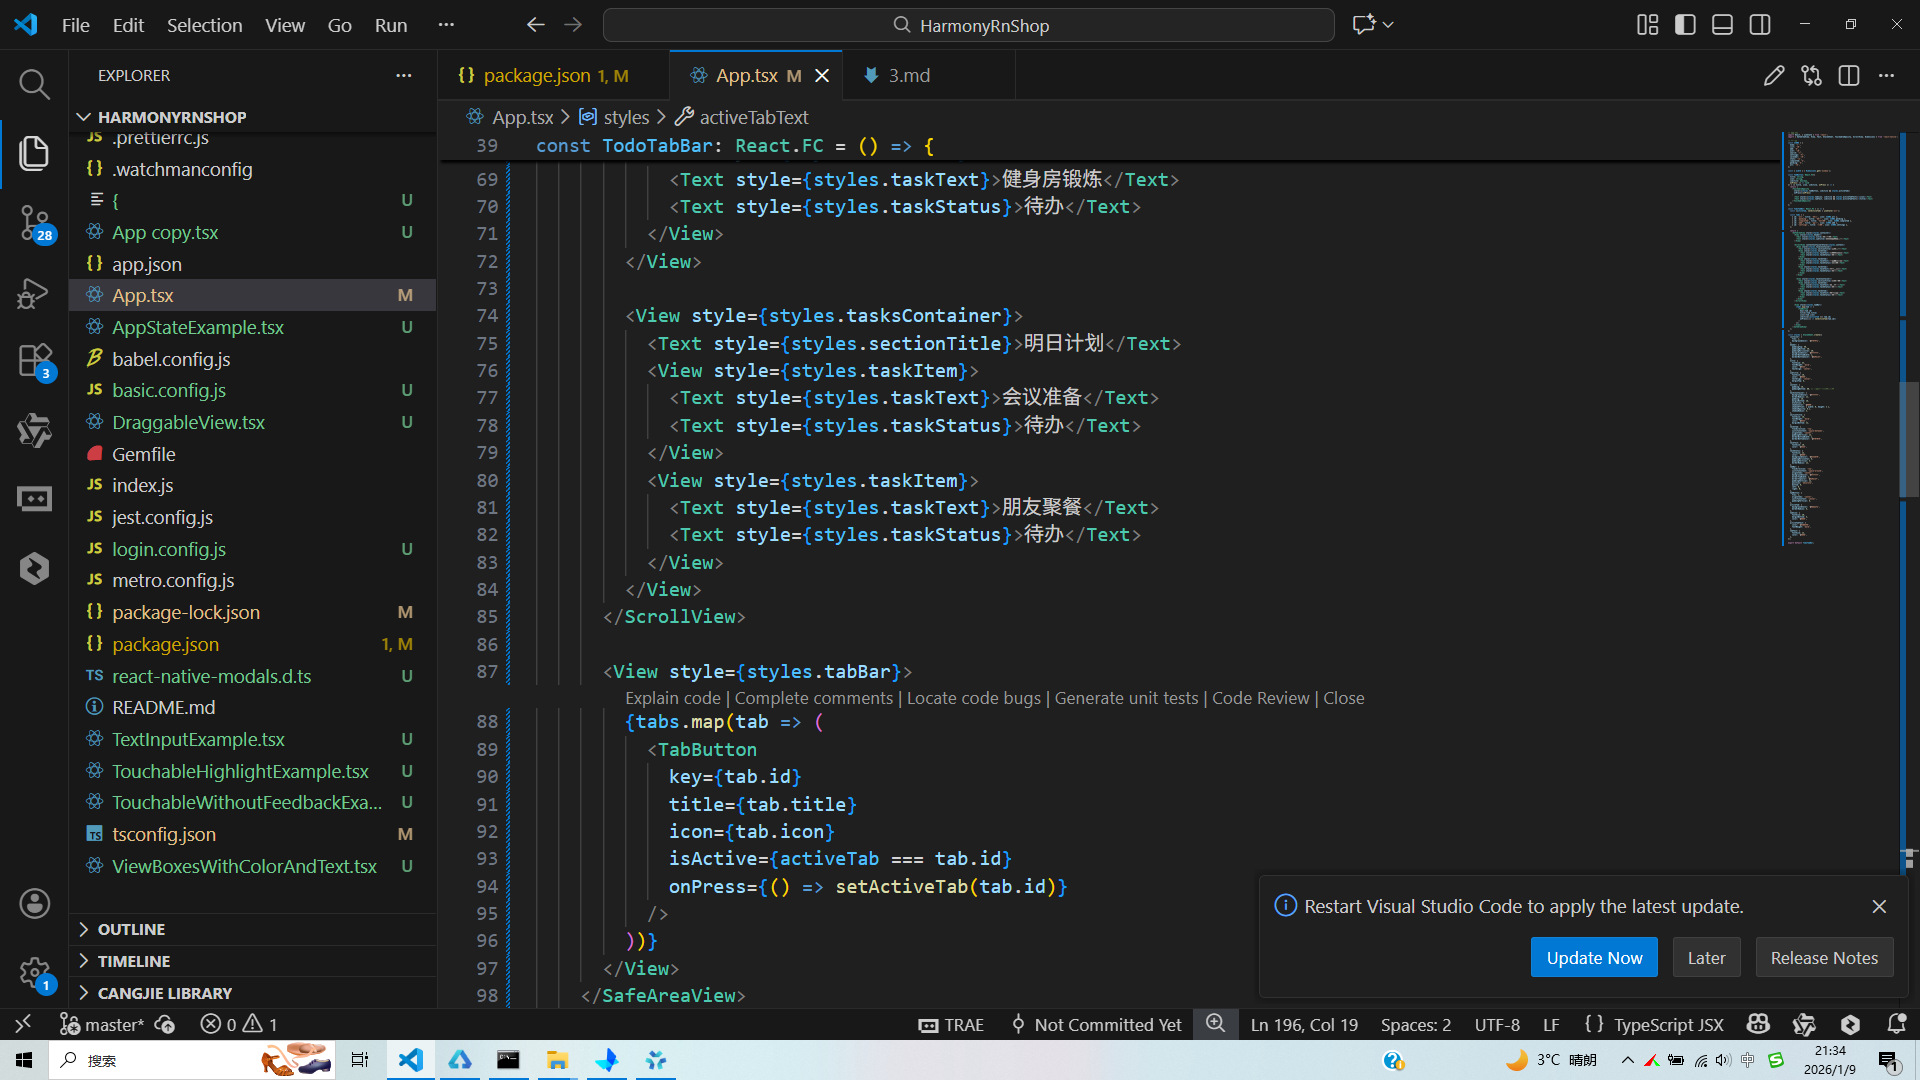Switch to the package.json tab
Image resolution: width=1920 pixels, height=1080 pixels.
click(537, 76)
